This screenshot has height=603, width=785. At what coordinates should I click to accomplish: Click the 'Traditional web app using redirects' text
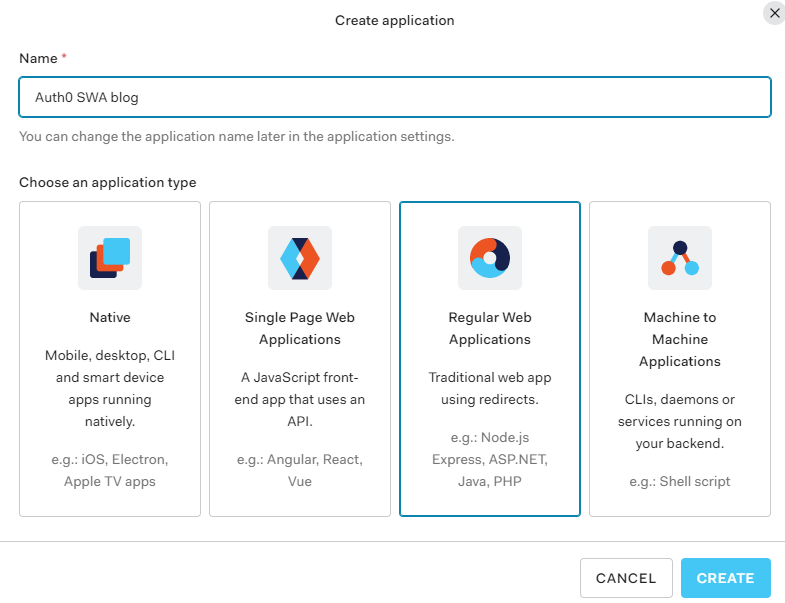tap(490, 389)
